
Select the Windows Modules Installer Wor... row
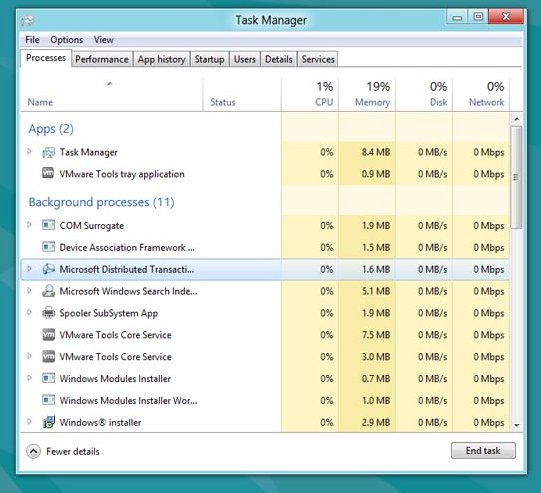[x=265, y=401]
